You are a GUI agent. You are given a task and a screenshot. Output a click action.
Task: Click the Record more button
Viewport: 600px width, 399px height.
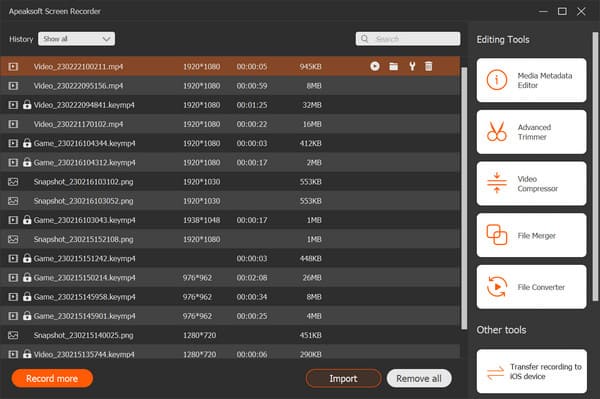click(x=52, y=378)
